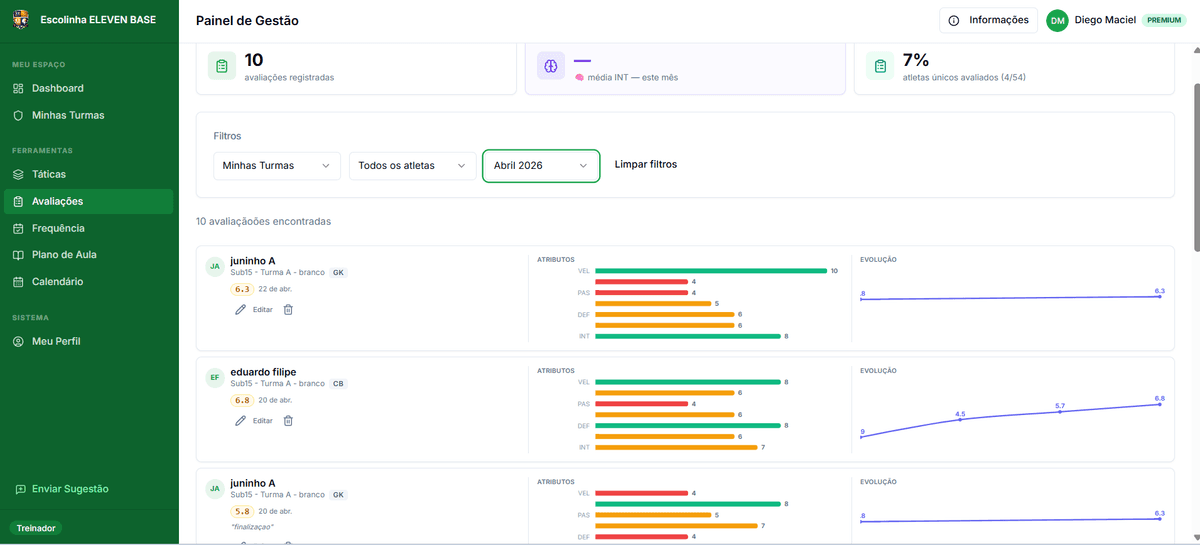Click the green VEL bar valued 10 for juninho A

tap(711, 271)
